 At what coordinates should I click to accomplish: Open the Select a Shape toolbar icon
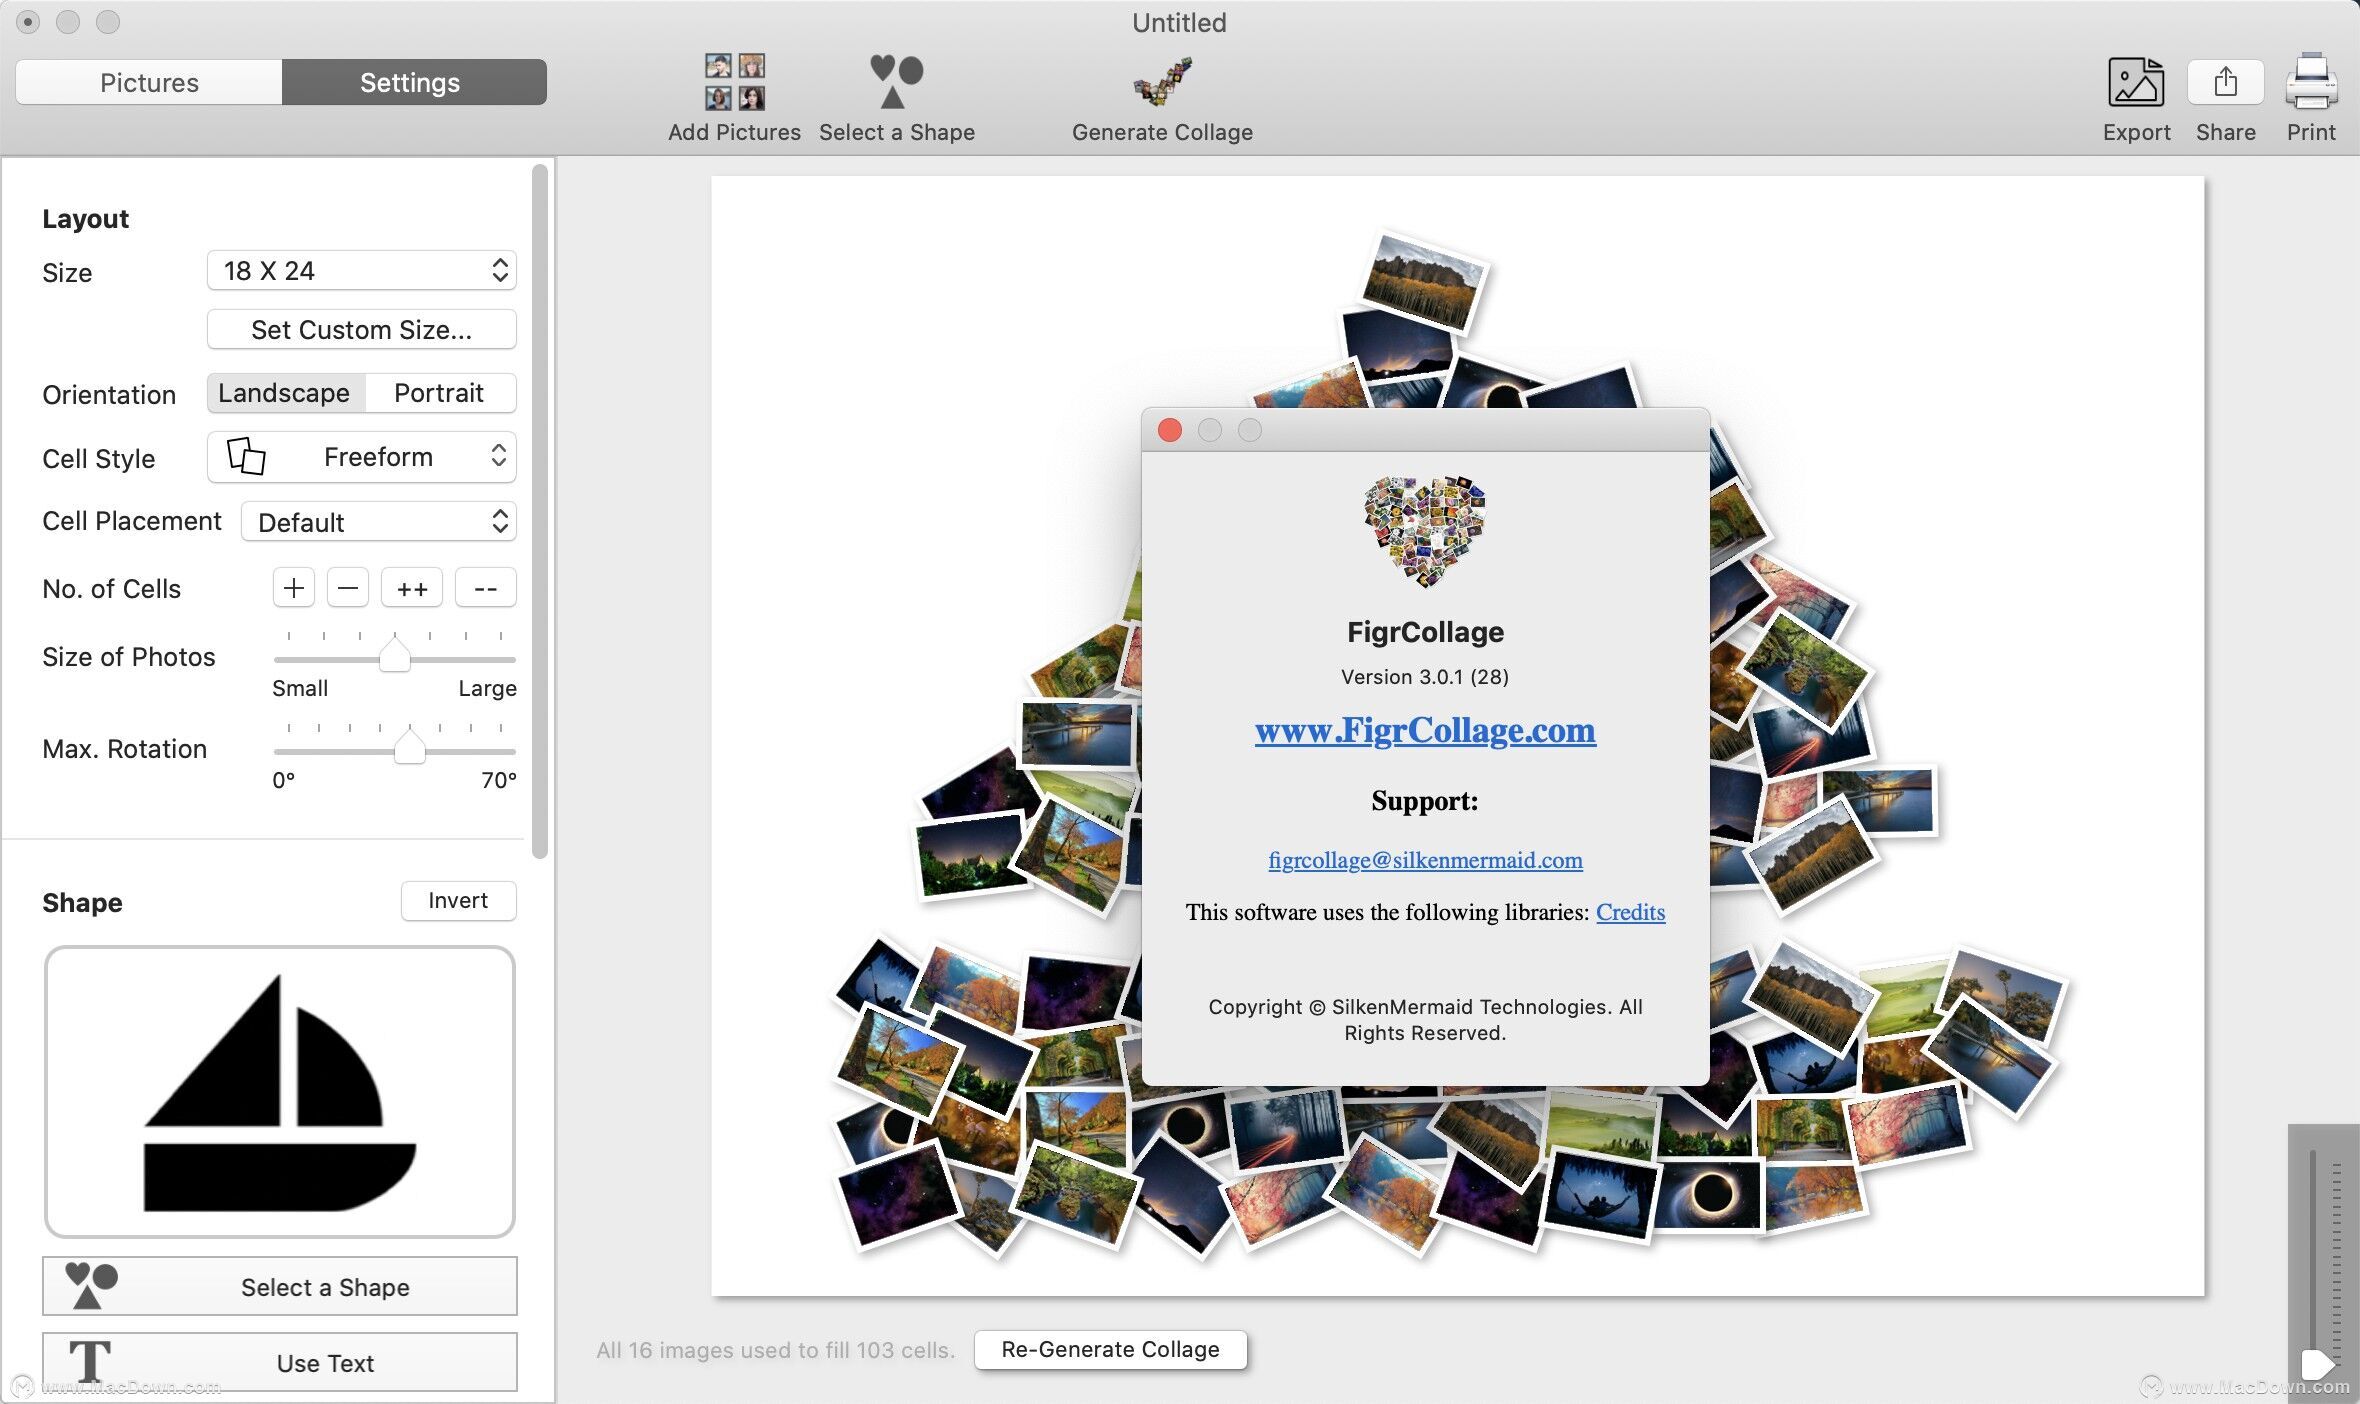click(896, 82)
